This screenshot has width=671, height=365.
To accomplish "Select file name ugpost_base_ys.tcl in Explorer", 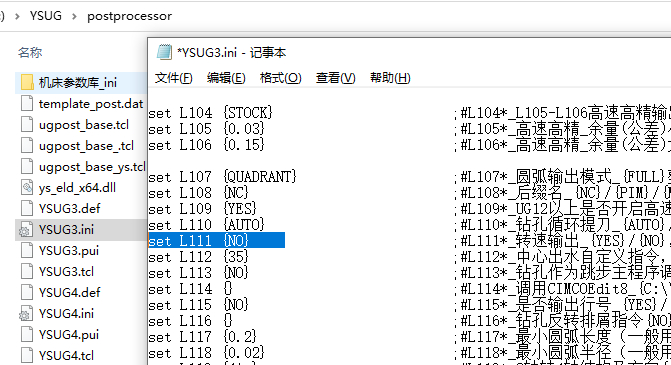I will 92,166.
